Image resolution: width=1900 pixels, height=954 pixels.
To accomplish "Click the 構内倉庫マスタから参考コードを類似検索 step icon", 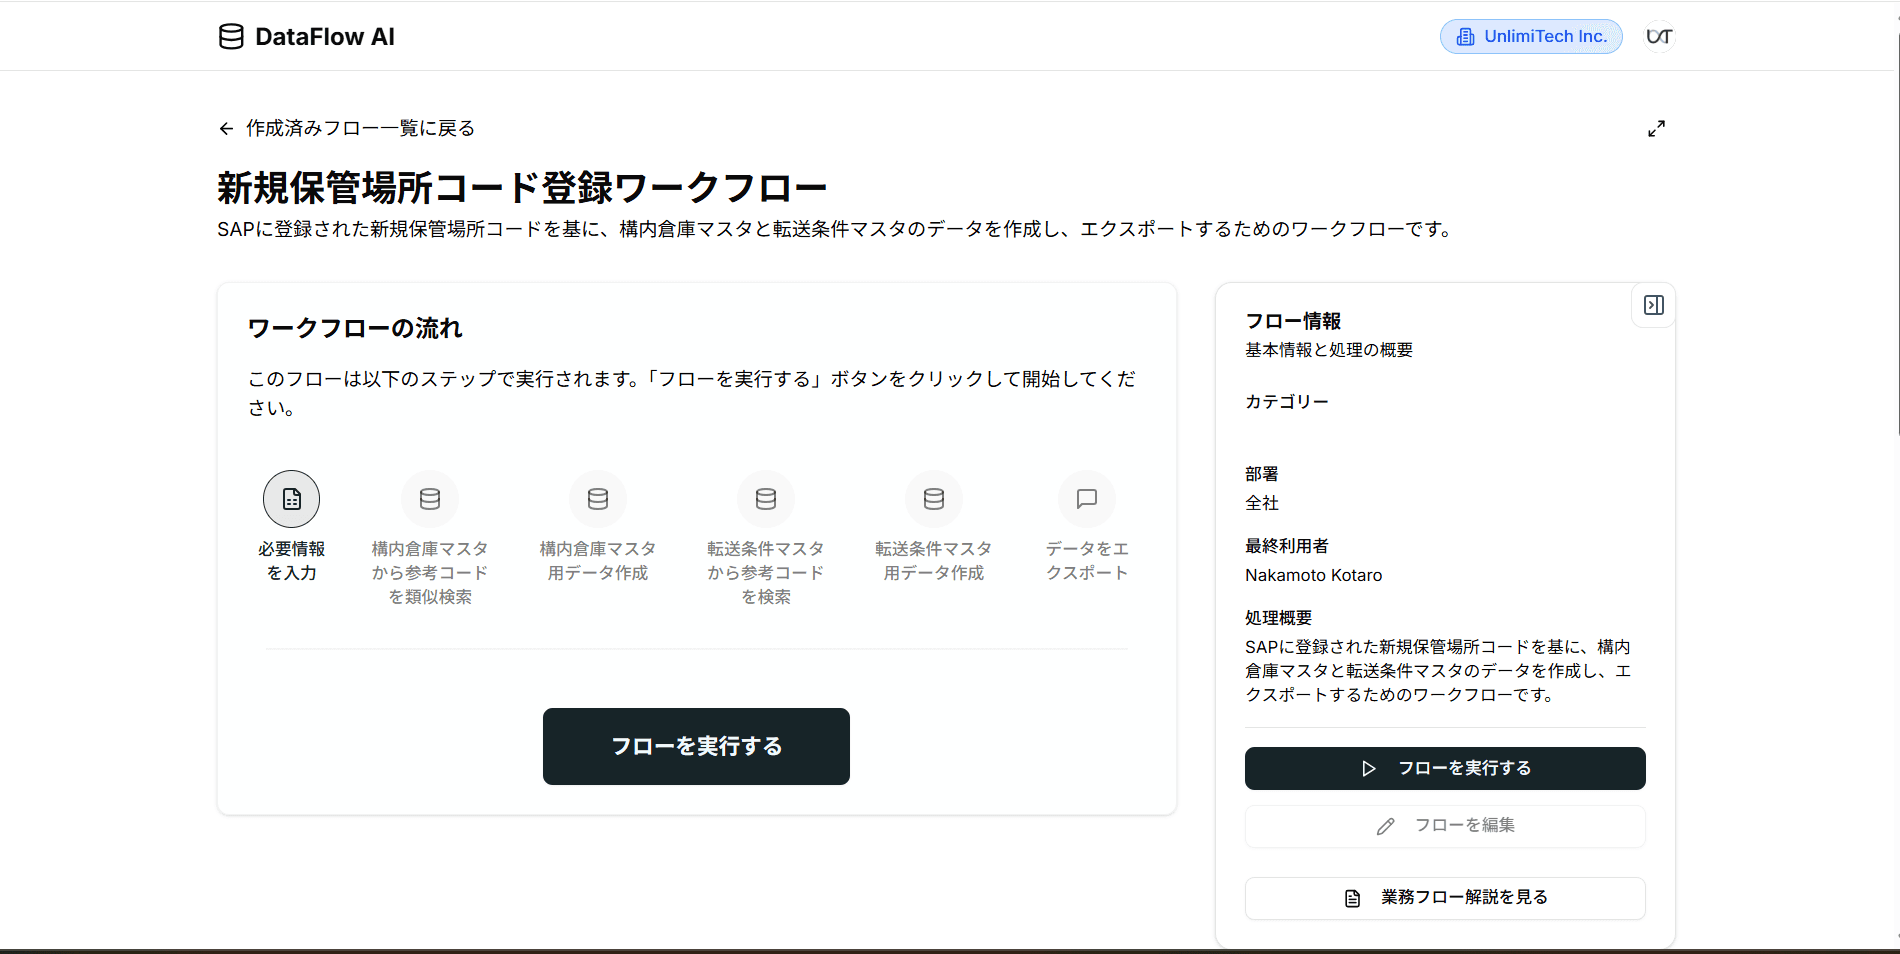I will pos(430,499).
